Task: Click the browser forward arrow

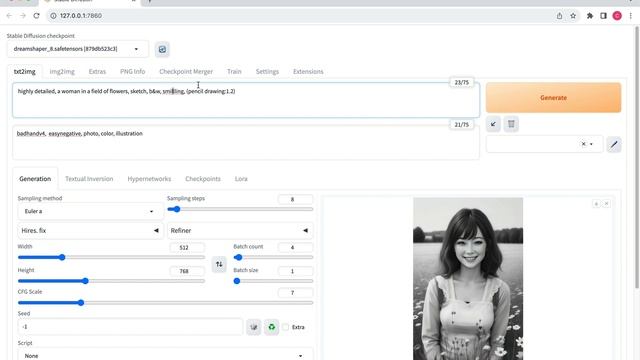Action: click(x=23, y=16)
